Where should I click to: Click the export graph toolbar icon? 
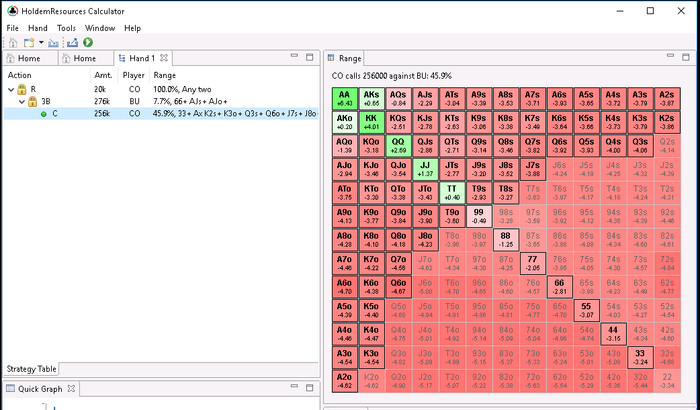pos(73,43)
